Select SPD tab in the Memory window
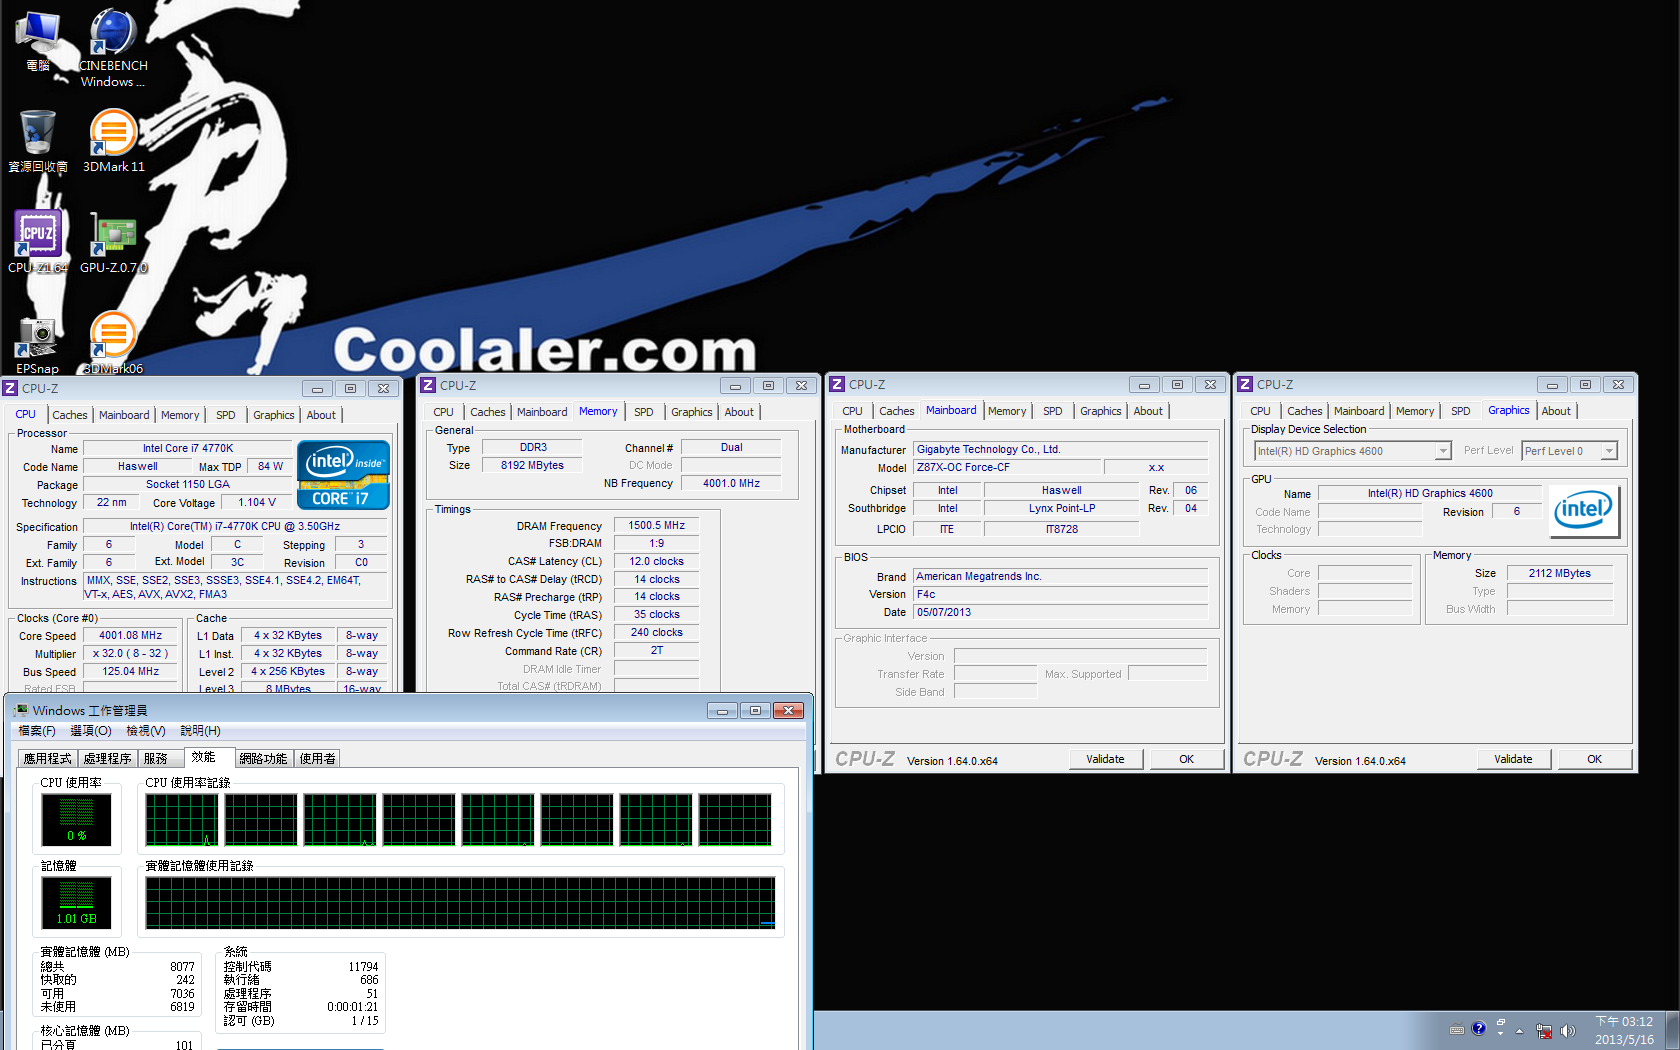This screenshot has width=1680, height=1050. coord(644,412)
